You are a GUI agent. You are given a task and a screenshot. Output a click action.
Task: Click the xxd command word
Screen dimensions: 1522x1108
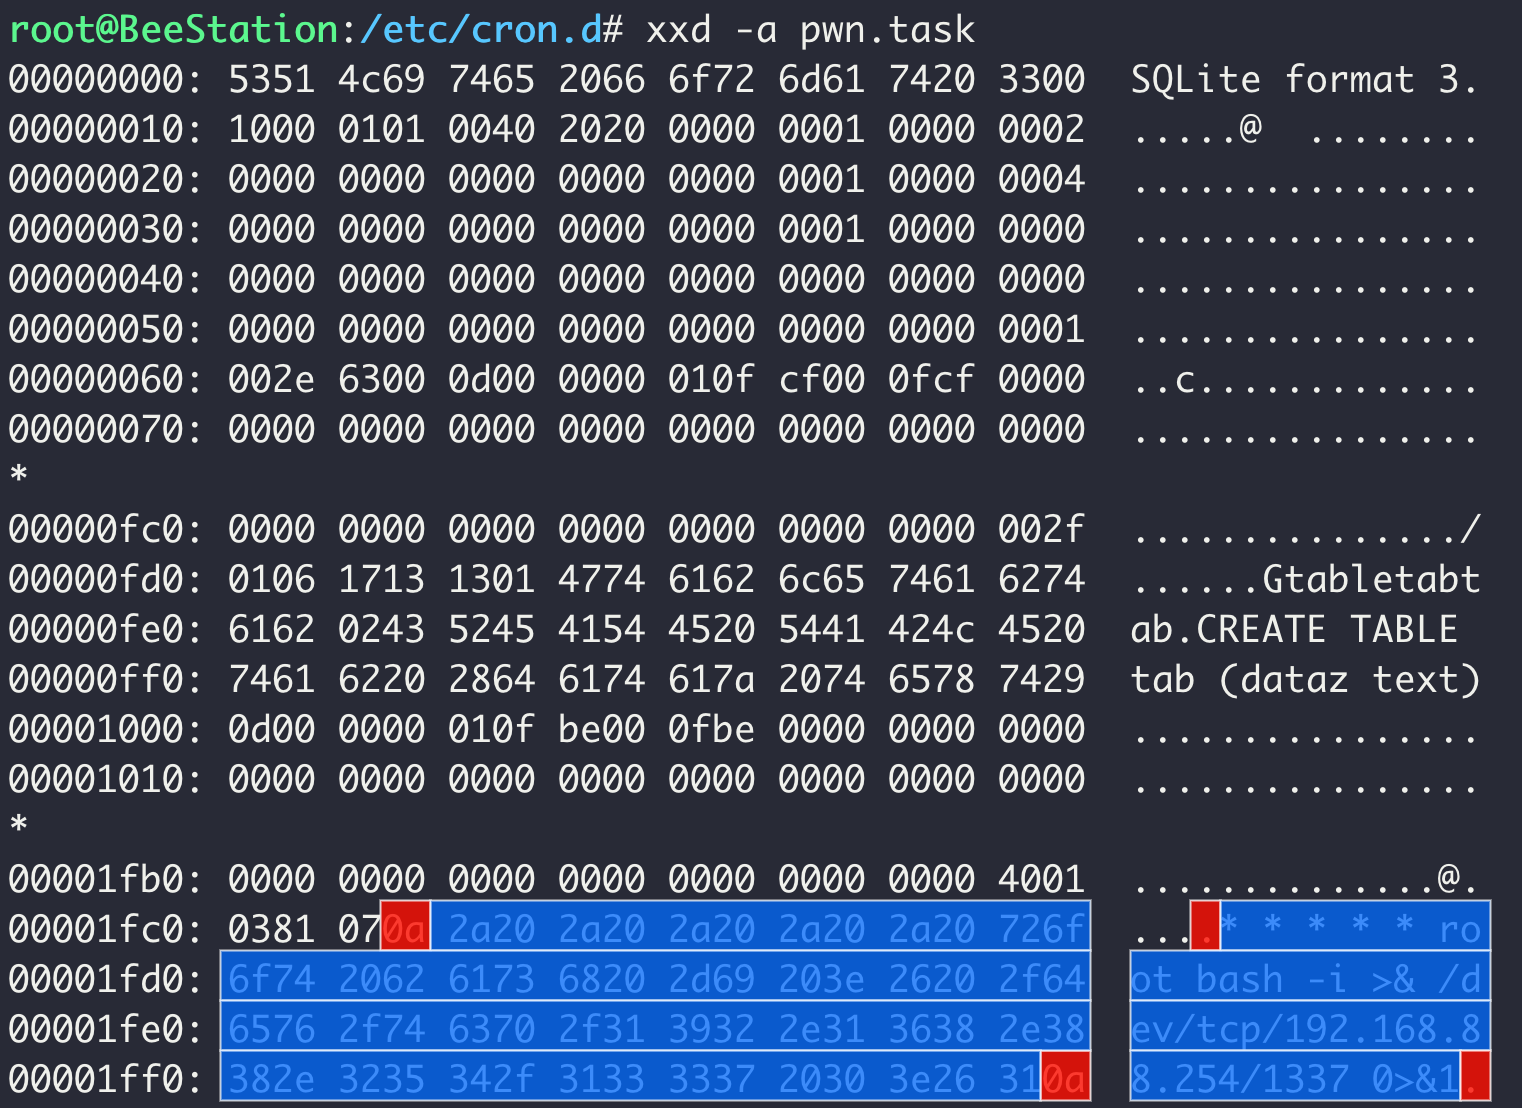(x=679, y=29)
